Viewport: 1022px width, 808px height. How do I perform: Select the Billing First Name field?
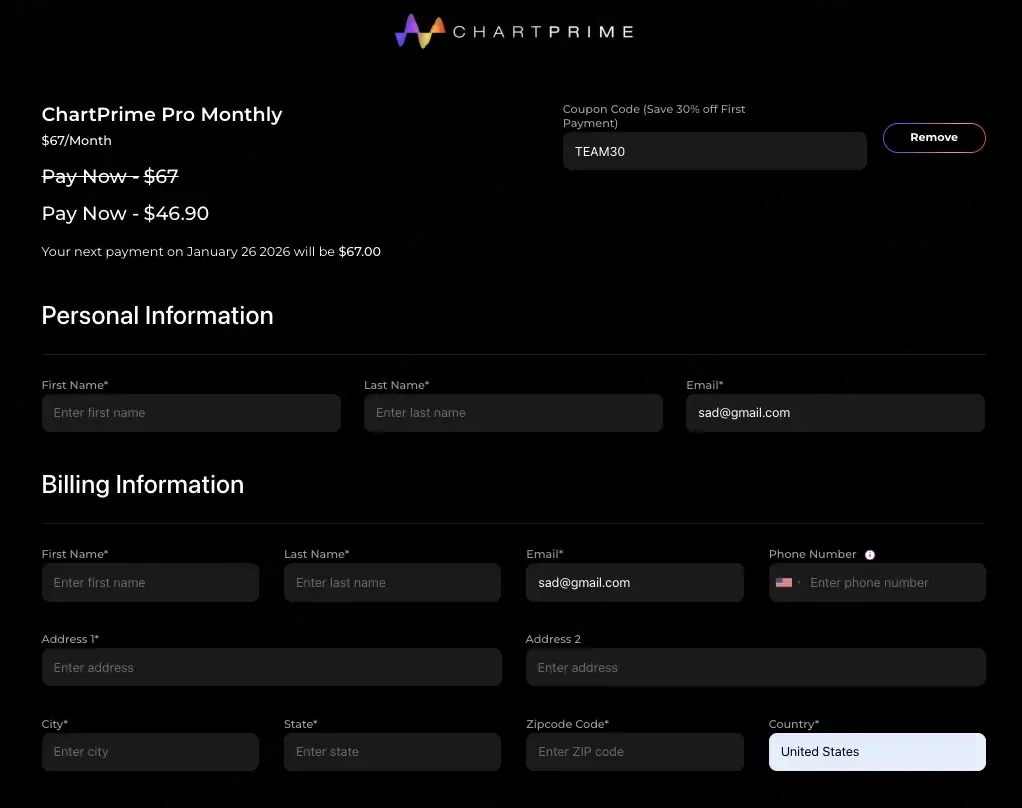[150, 583]
